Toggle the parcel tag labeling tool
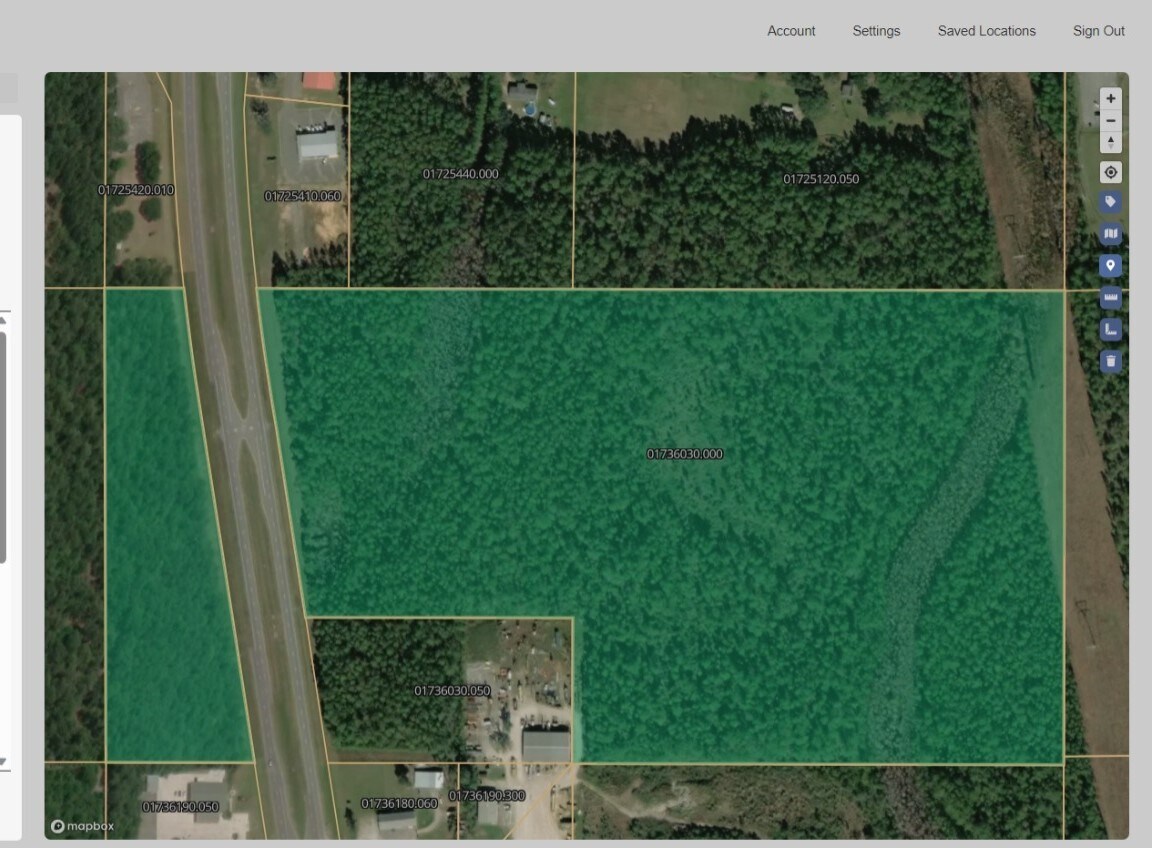The width and height of the screenshot is (1152, 848). click(x=1110, y=201)
